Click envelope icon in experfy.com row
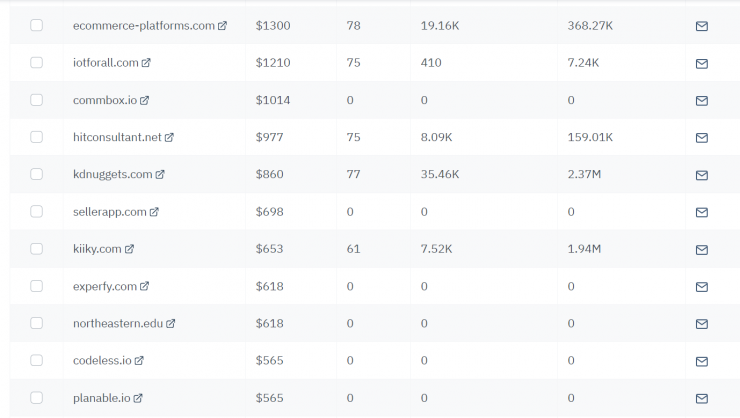The width and height of the screenshot is (740, 418). (701, 287)
